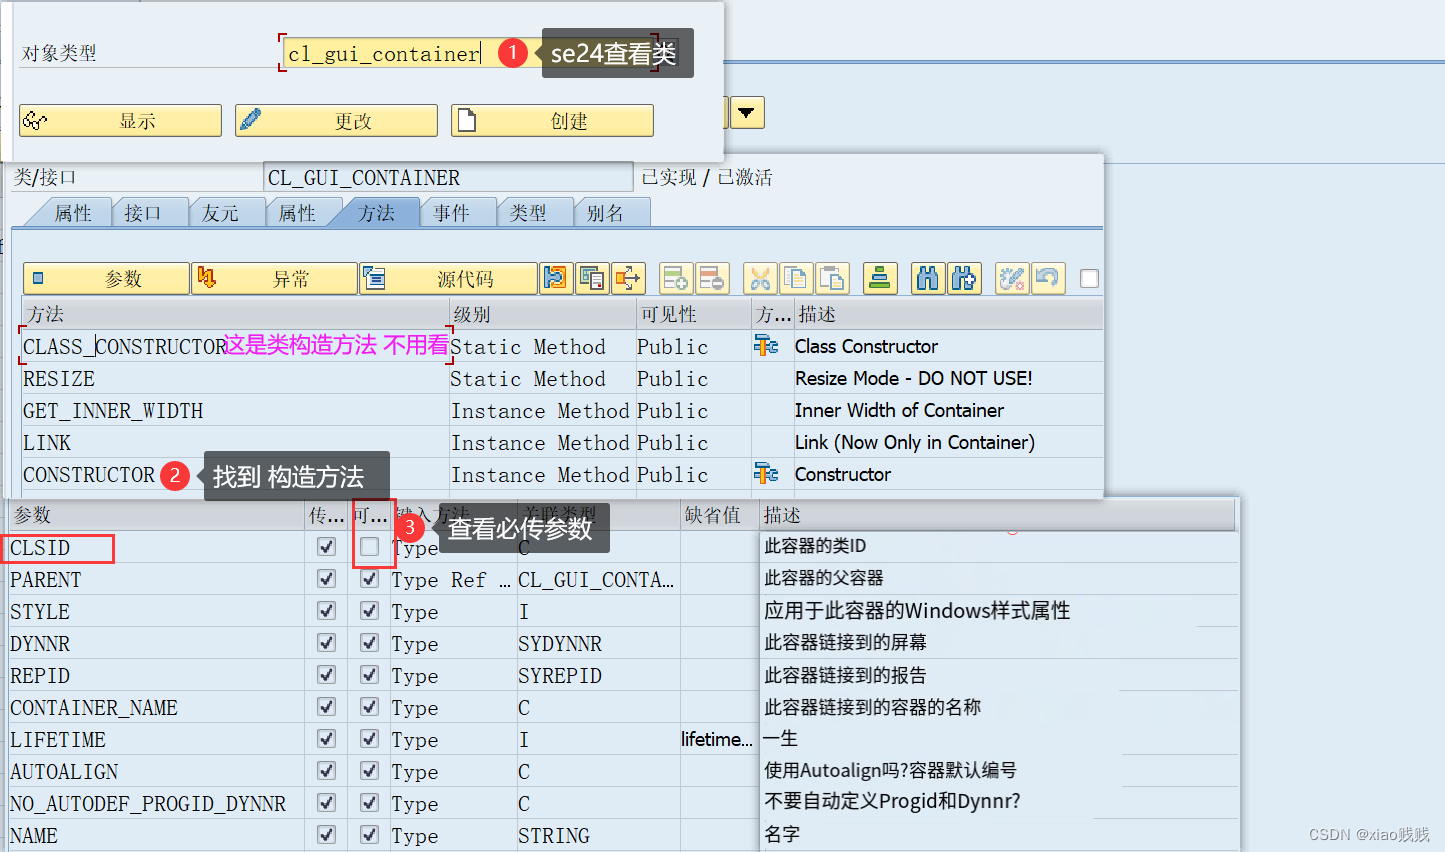The height and width of the screenshot is (852, 1445).
Task: Toggle the REPID optional checkbox
Action: tap(370, 675)
